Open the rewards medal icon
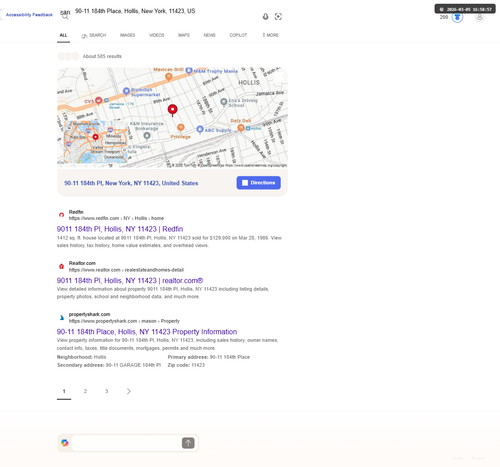 tap(457, 17)
